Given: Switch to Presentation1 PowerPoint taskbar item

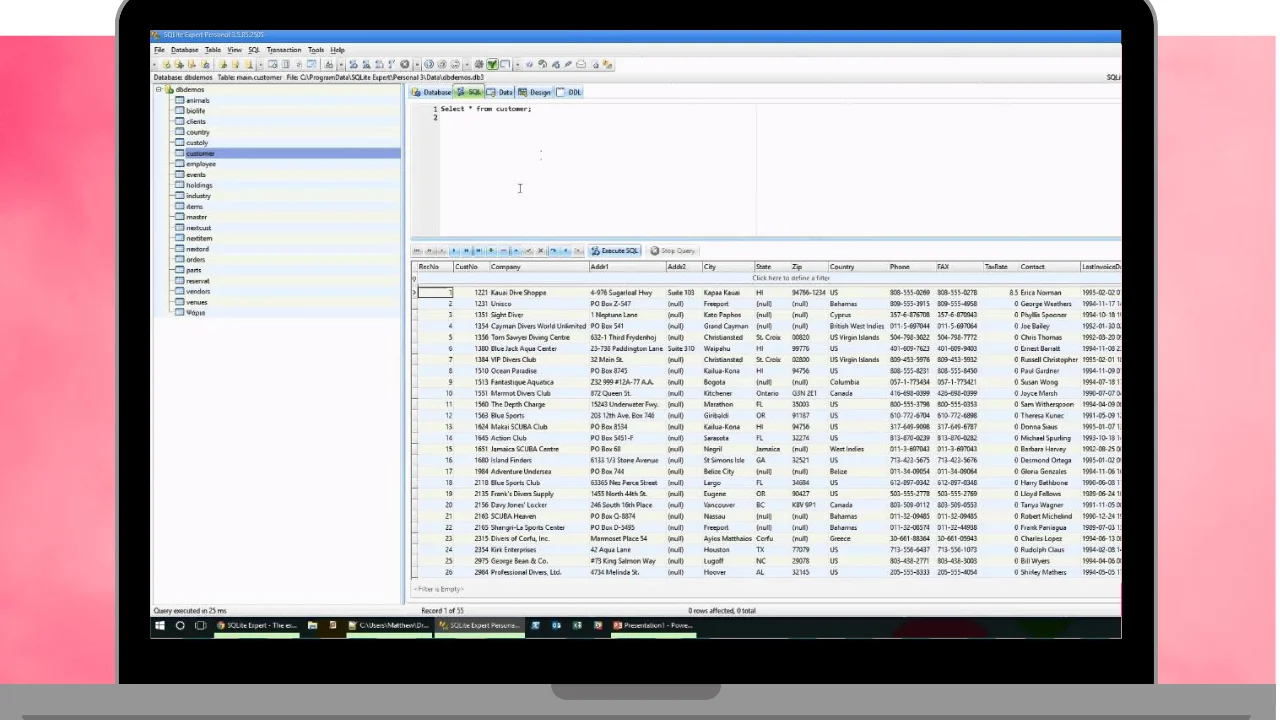Looking at the screenshot, I should click(x=654, y=626).
